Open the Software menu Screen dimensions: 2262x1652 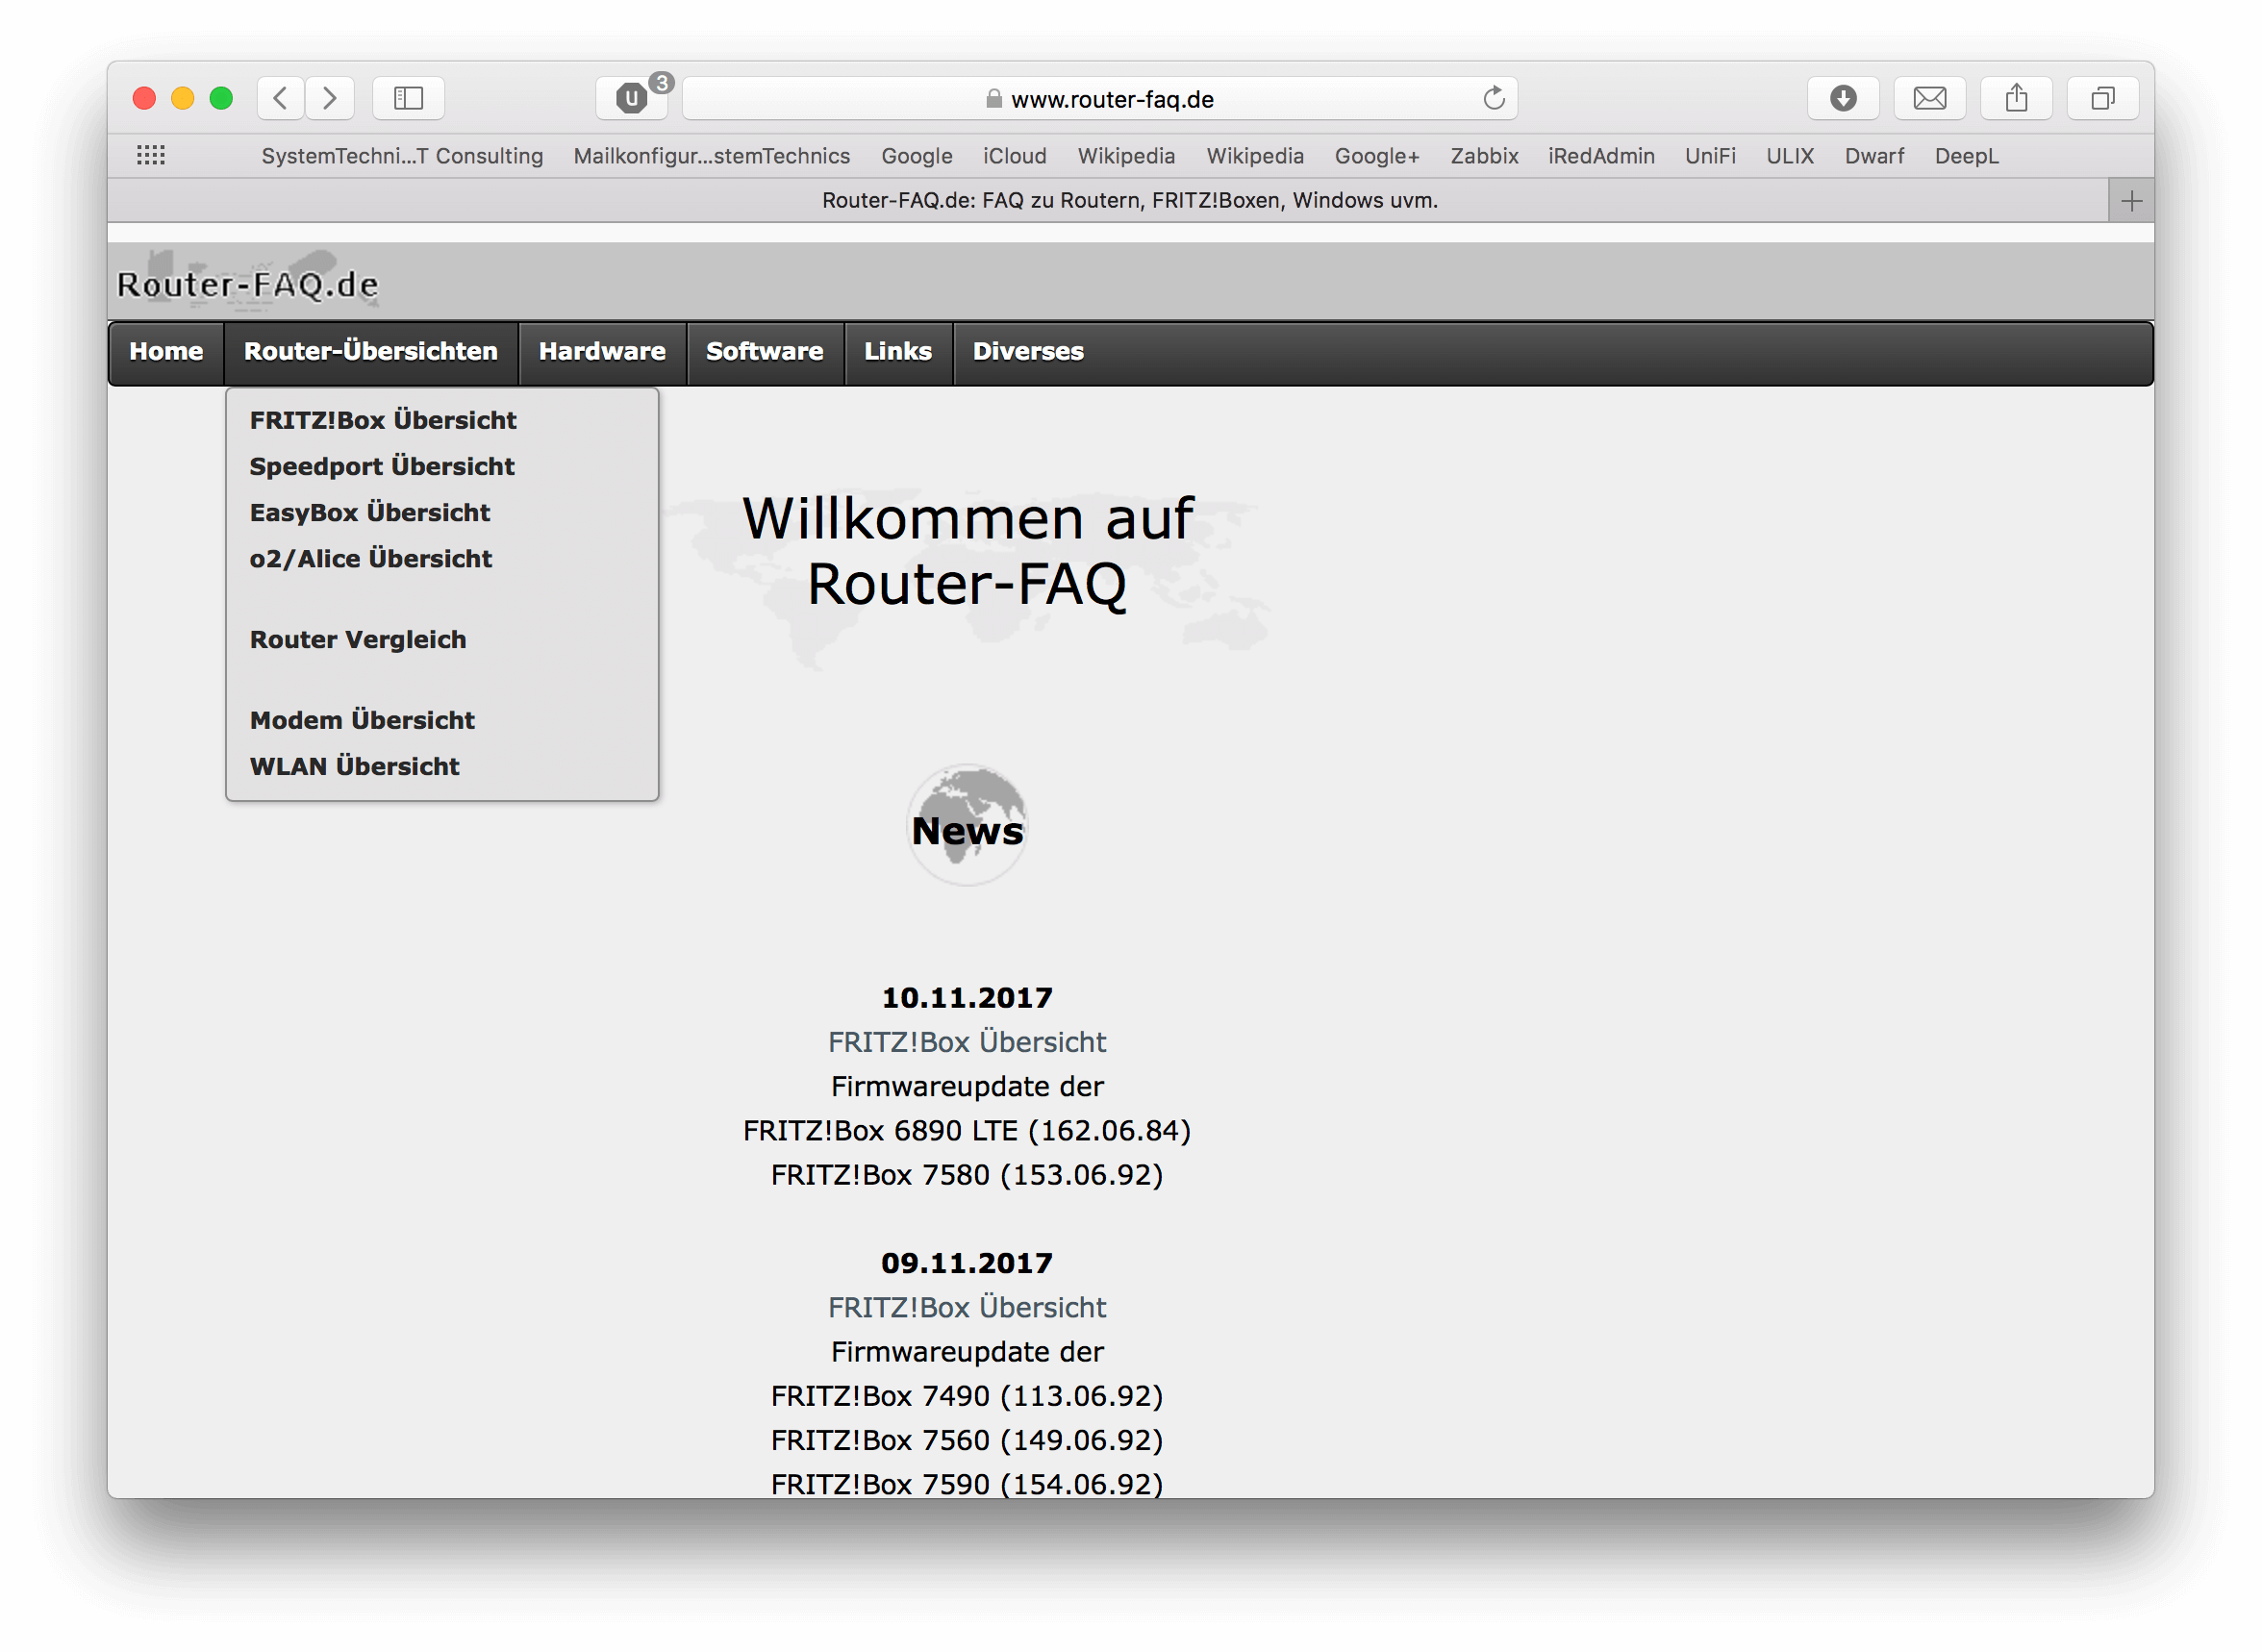[765, 352]
